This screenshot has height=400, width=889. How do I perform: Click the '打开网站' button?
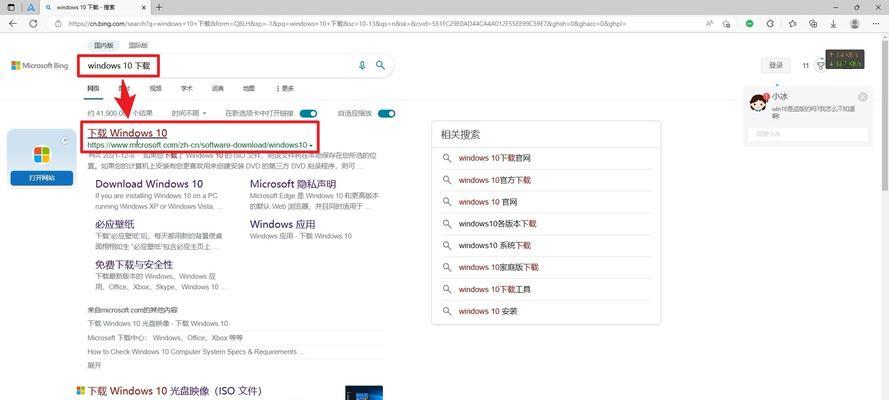coord(41,178)
